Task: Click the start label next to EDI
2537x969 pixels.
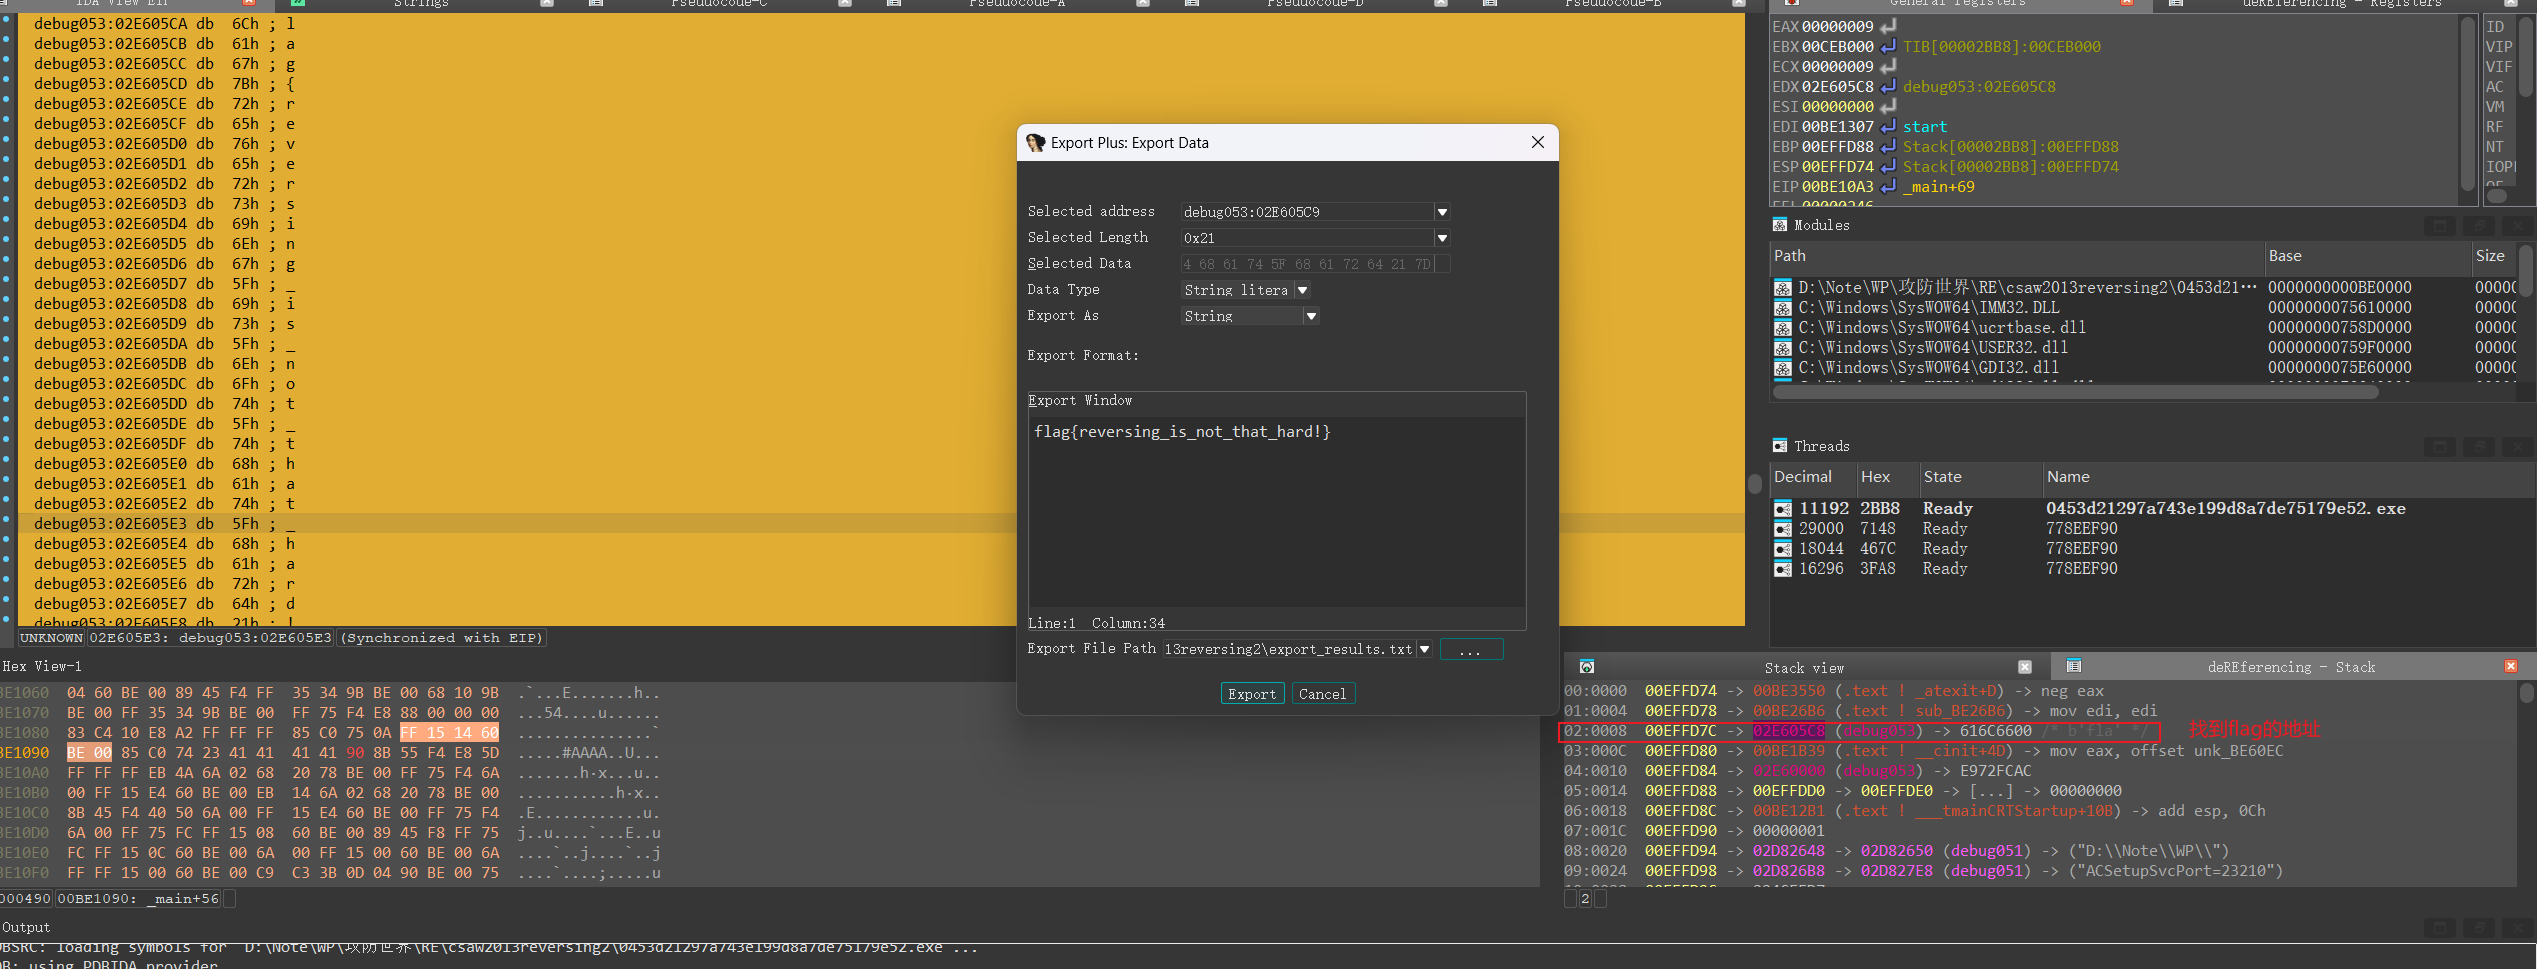Action: (1924, 127)
